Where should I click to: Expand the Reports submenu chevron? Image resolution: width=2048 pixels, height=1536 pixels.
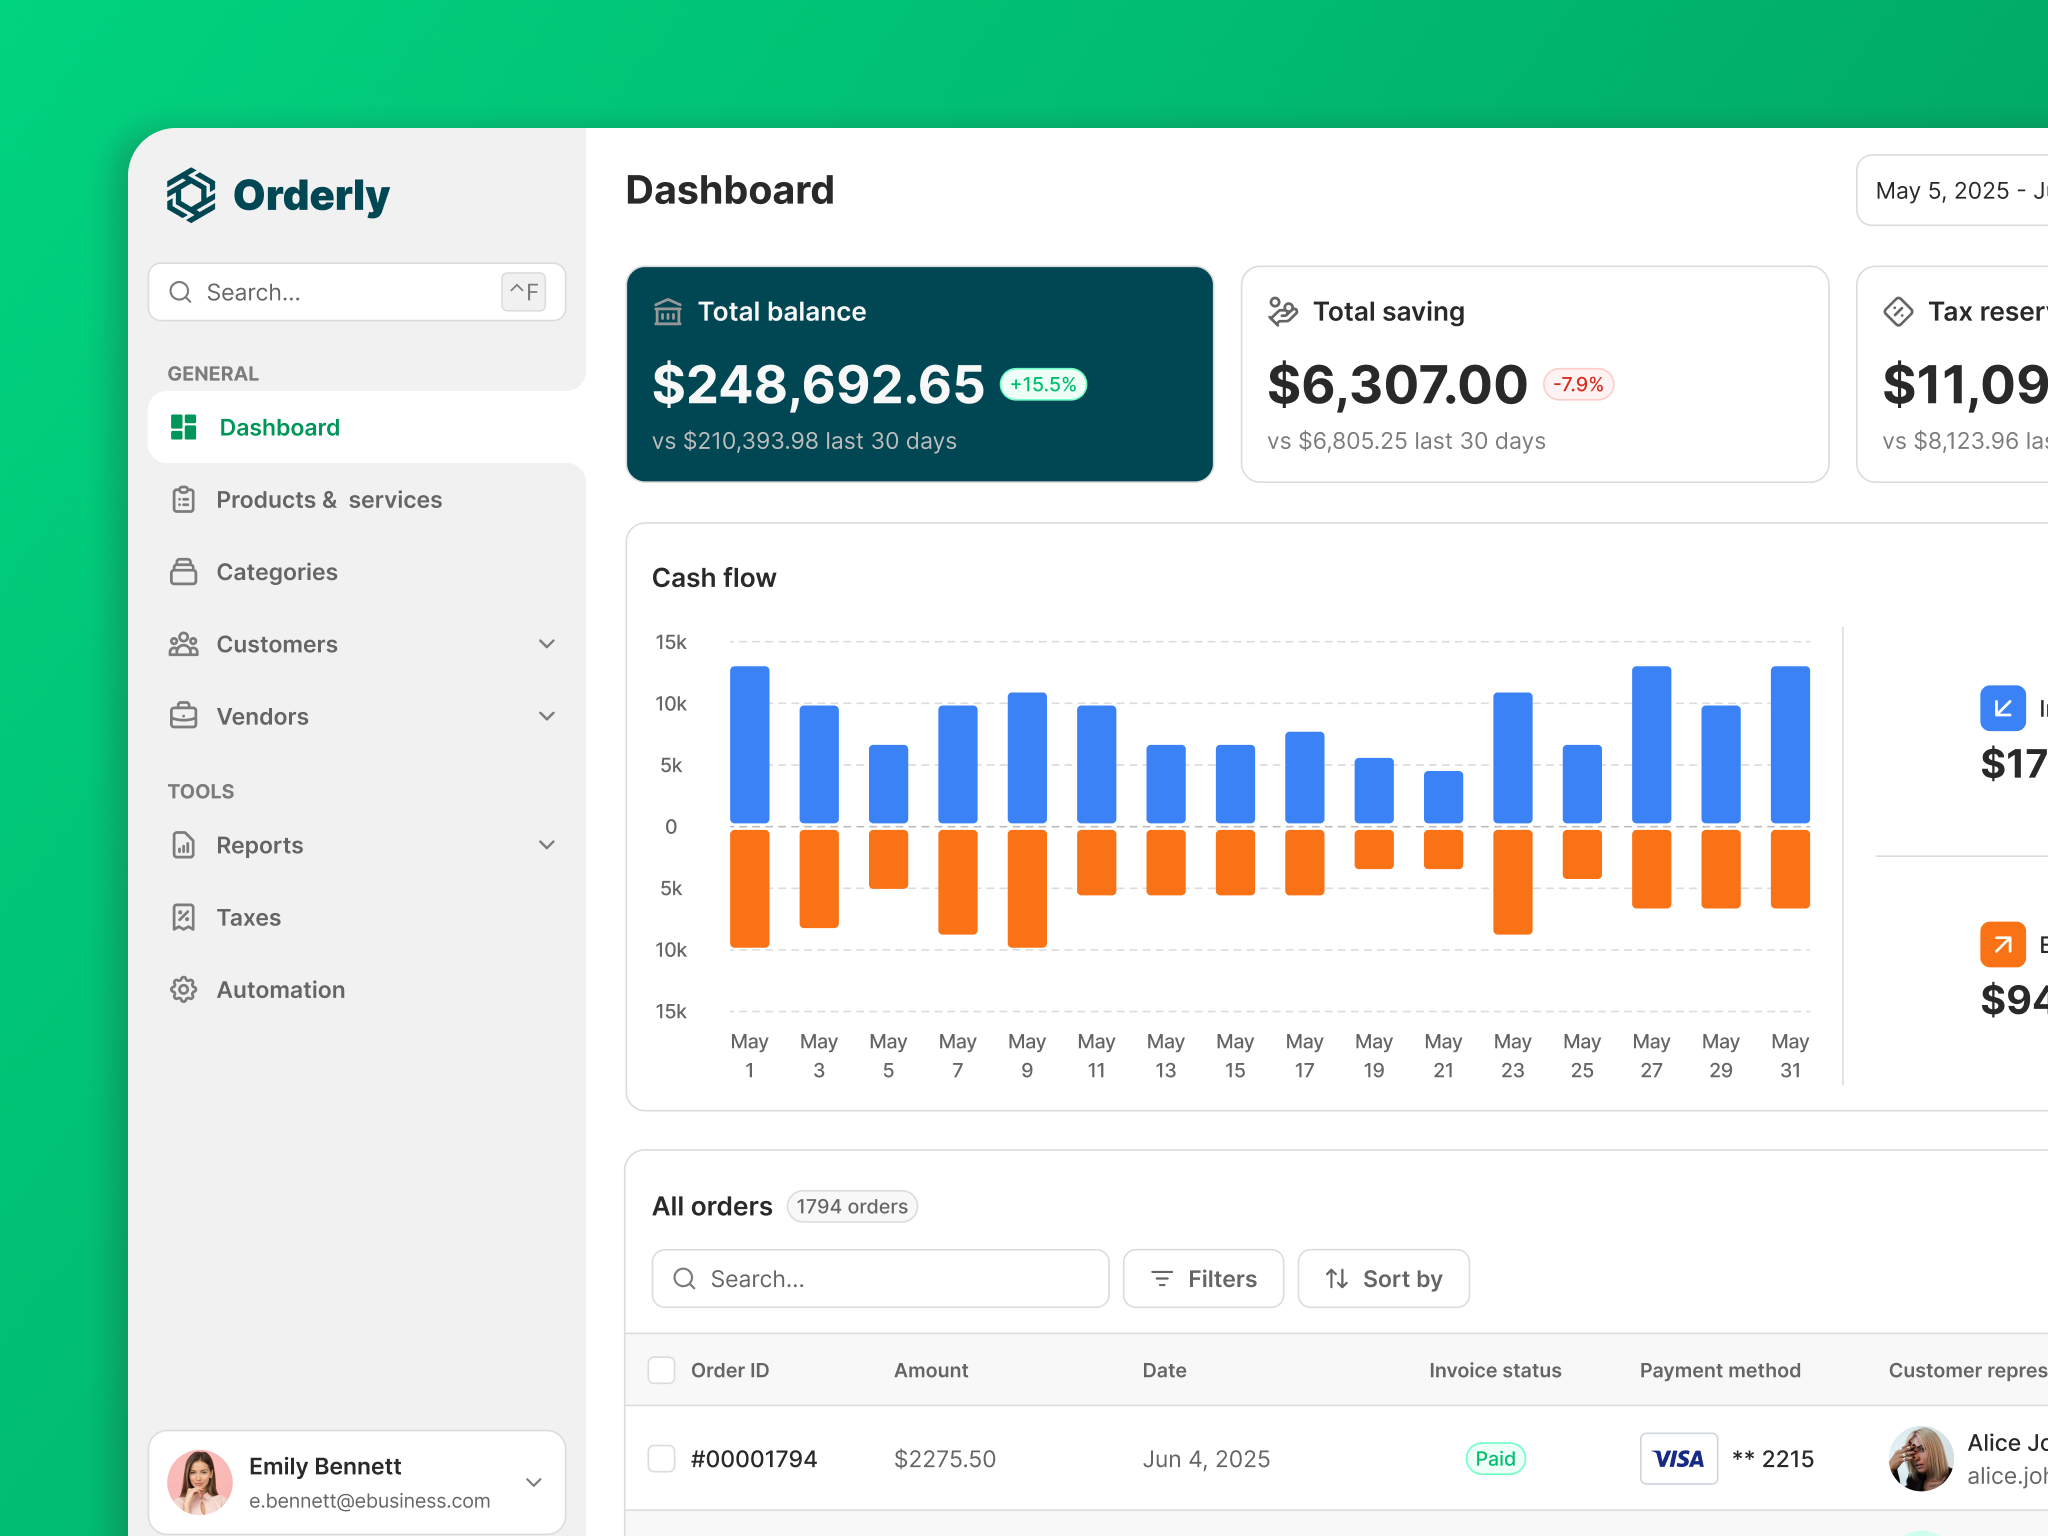click(x=547, y=845)
